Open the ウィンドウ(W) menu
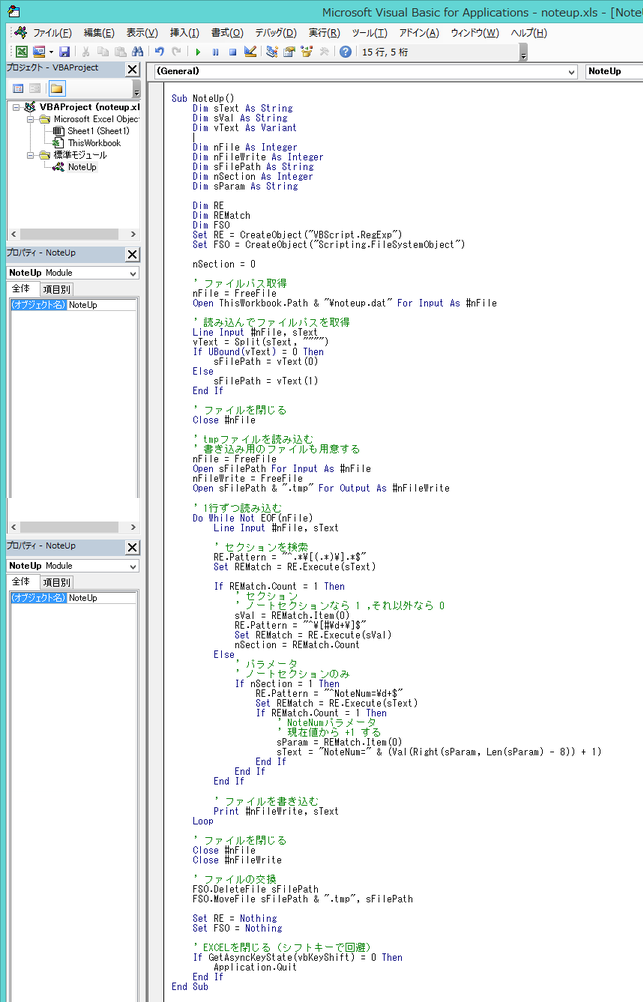The image size is (643, 1002). (x=474, y=33)
